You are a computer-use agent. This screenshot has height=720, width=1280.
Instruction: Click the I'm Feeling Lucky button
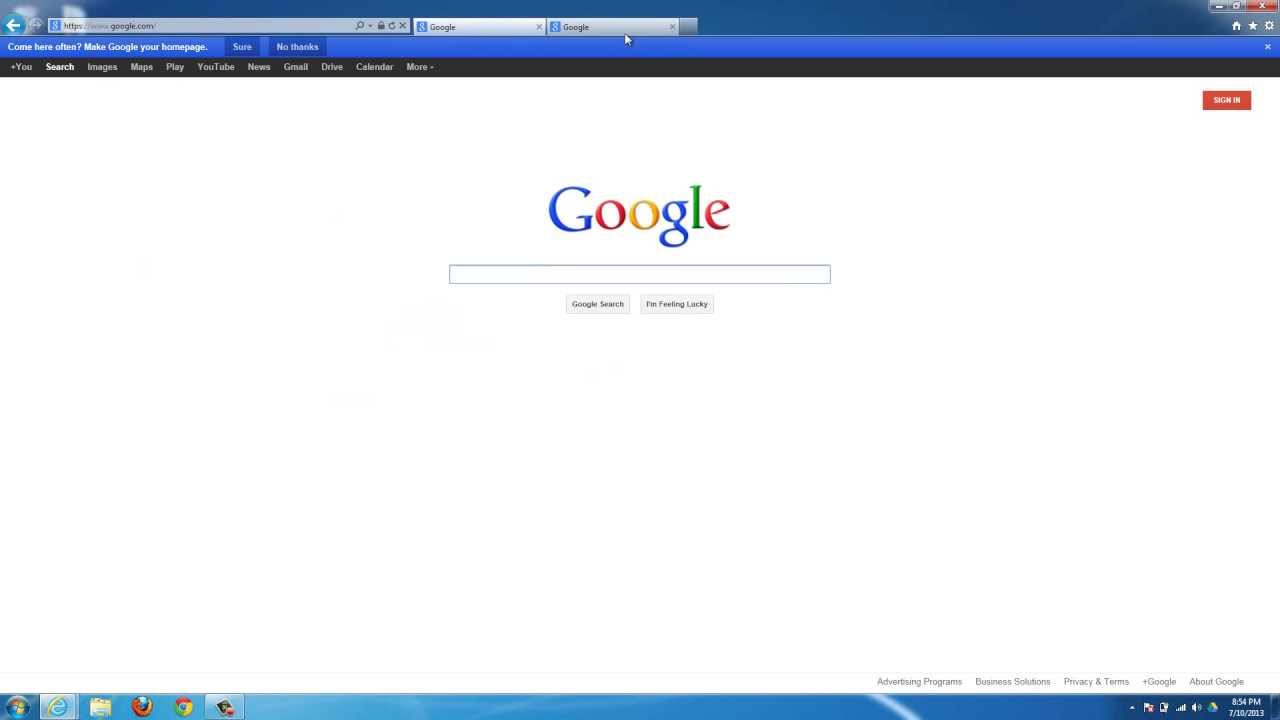pyautogui.click(x=677, y=304)
